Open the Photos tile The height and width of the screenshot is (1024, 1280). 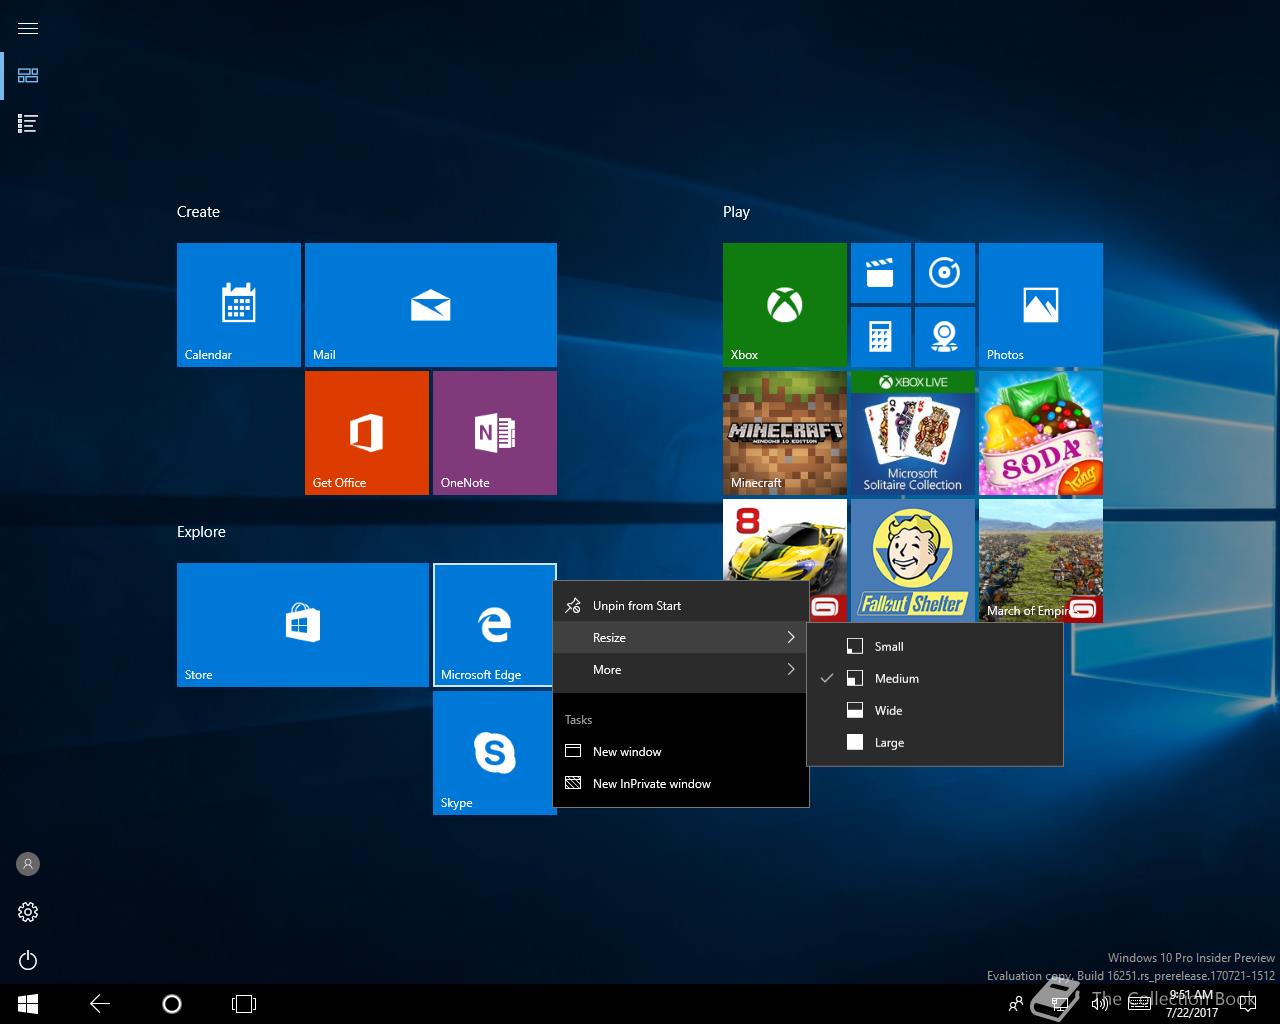click(x=1041, y=305)
